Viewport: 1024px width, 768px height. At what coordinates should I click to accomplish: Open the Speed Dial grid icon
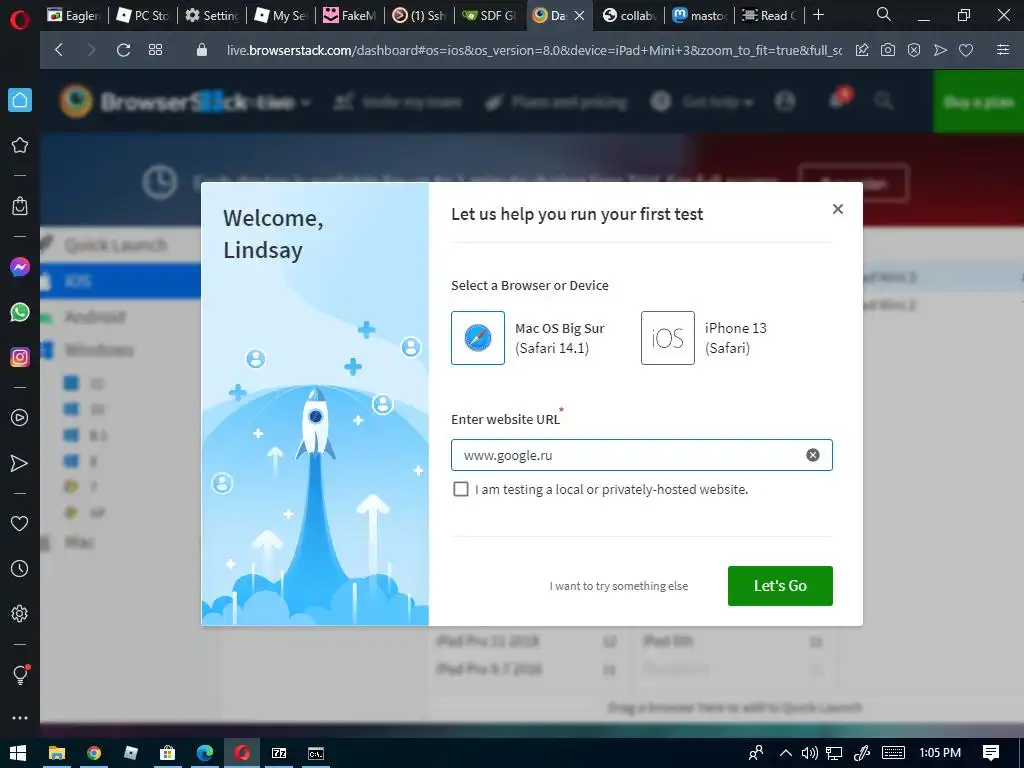[x=155, y=50]
